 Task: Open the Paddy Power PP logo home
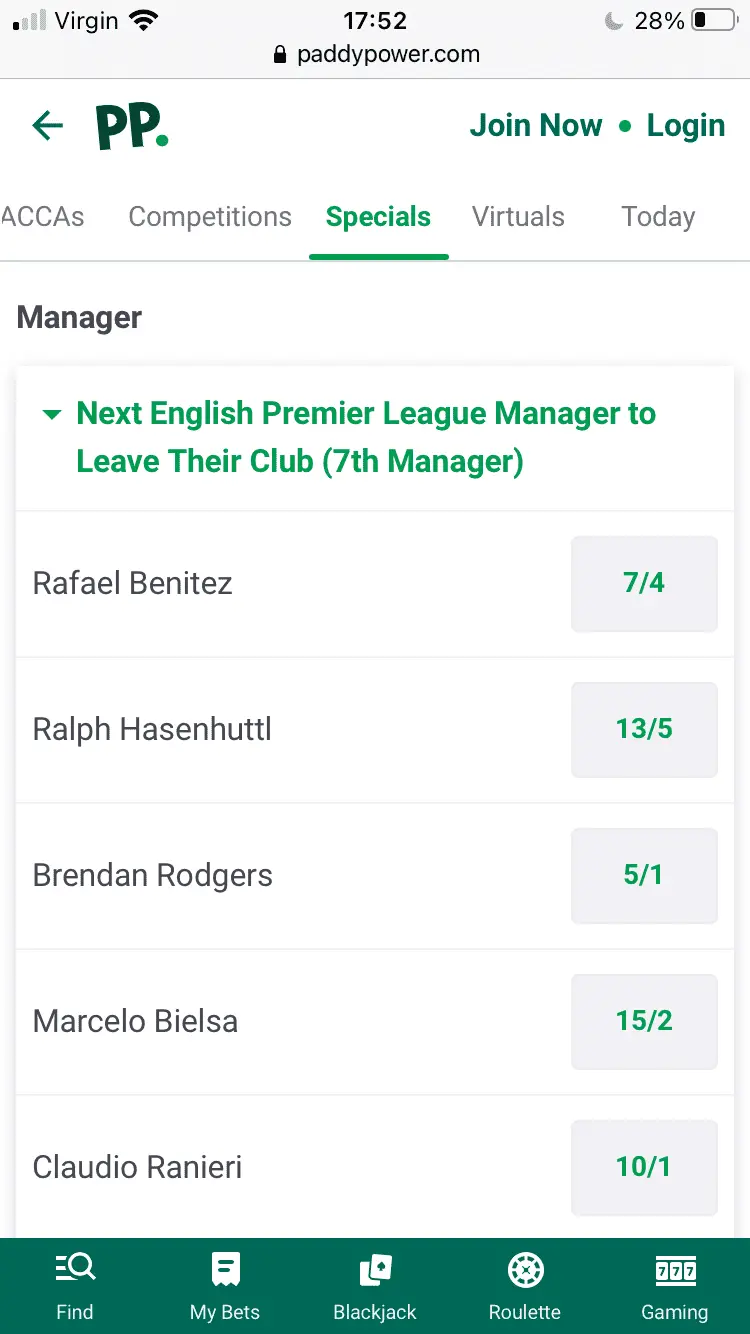[x=132, y=128]
